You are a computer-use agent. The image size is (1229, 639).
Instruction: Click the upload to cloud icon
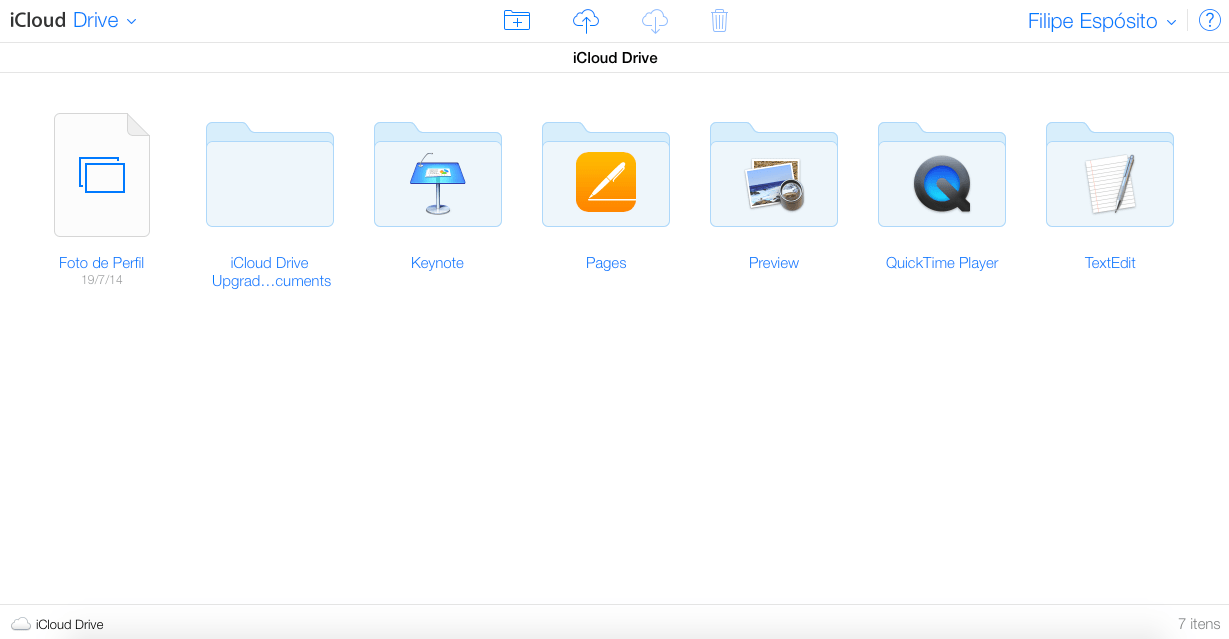coord(586,20)
